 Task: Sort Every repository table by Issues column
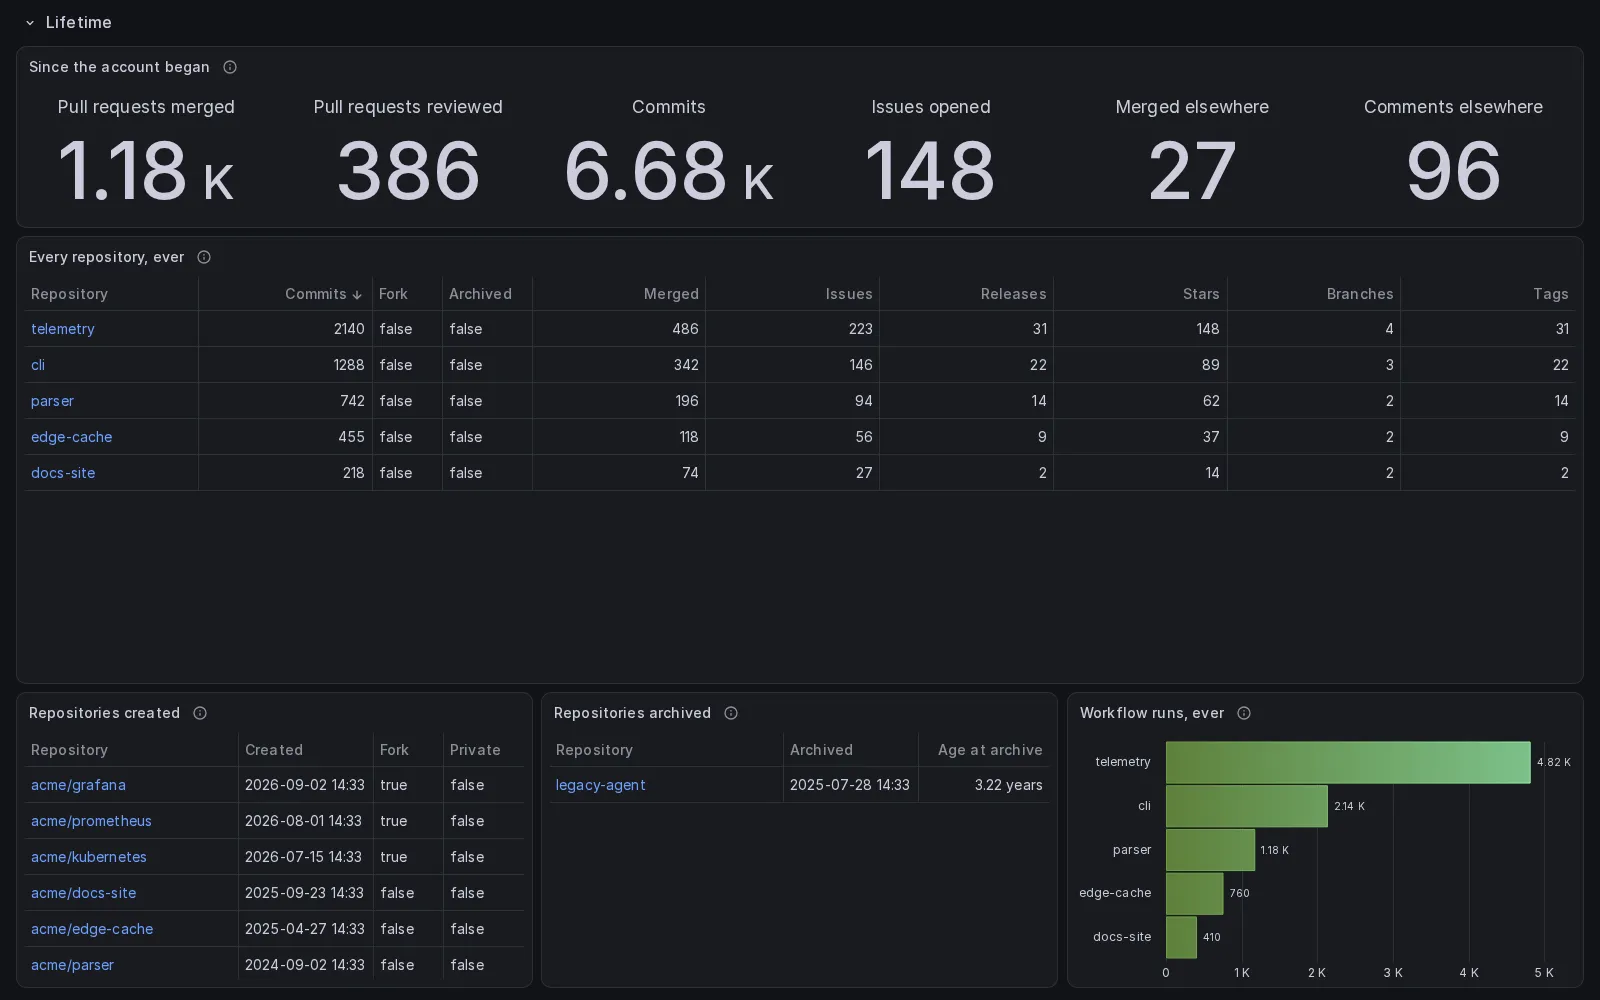849,294
